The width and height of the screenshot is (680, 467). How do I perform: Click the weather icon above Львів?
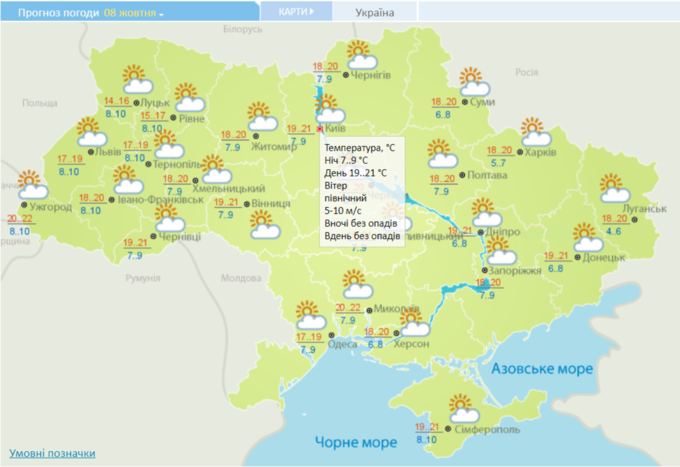tap(91, 131)
